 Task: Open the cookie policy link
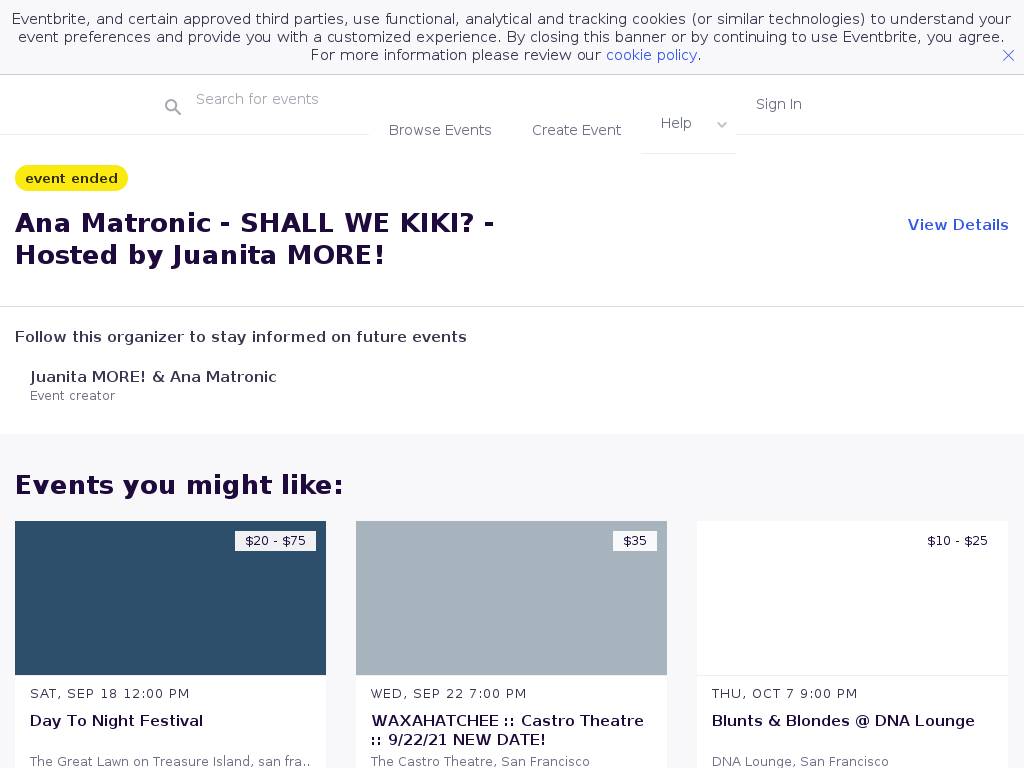click(x=651, y=55)
